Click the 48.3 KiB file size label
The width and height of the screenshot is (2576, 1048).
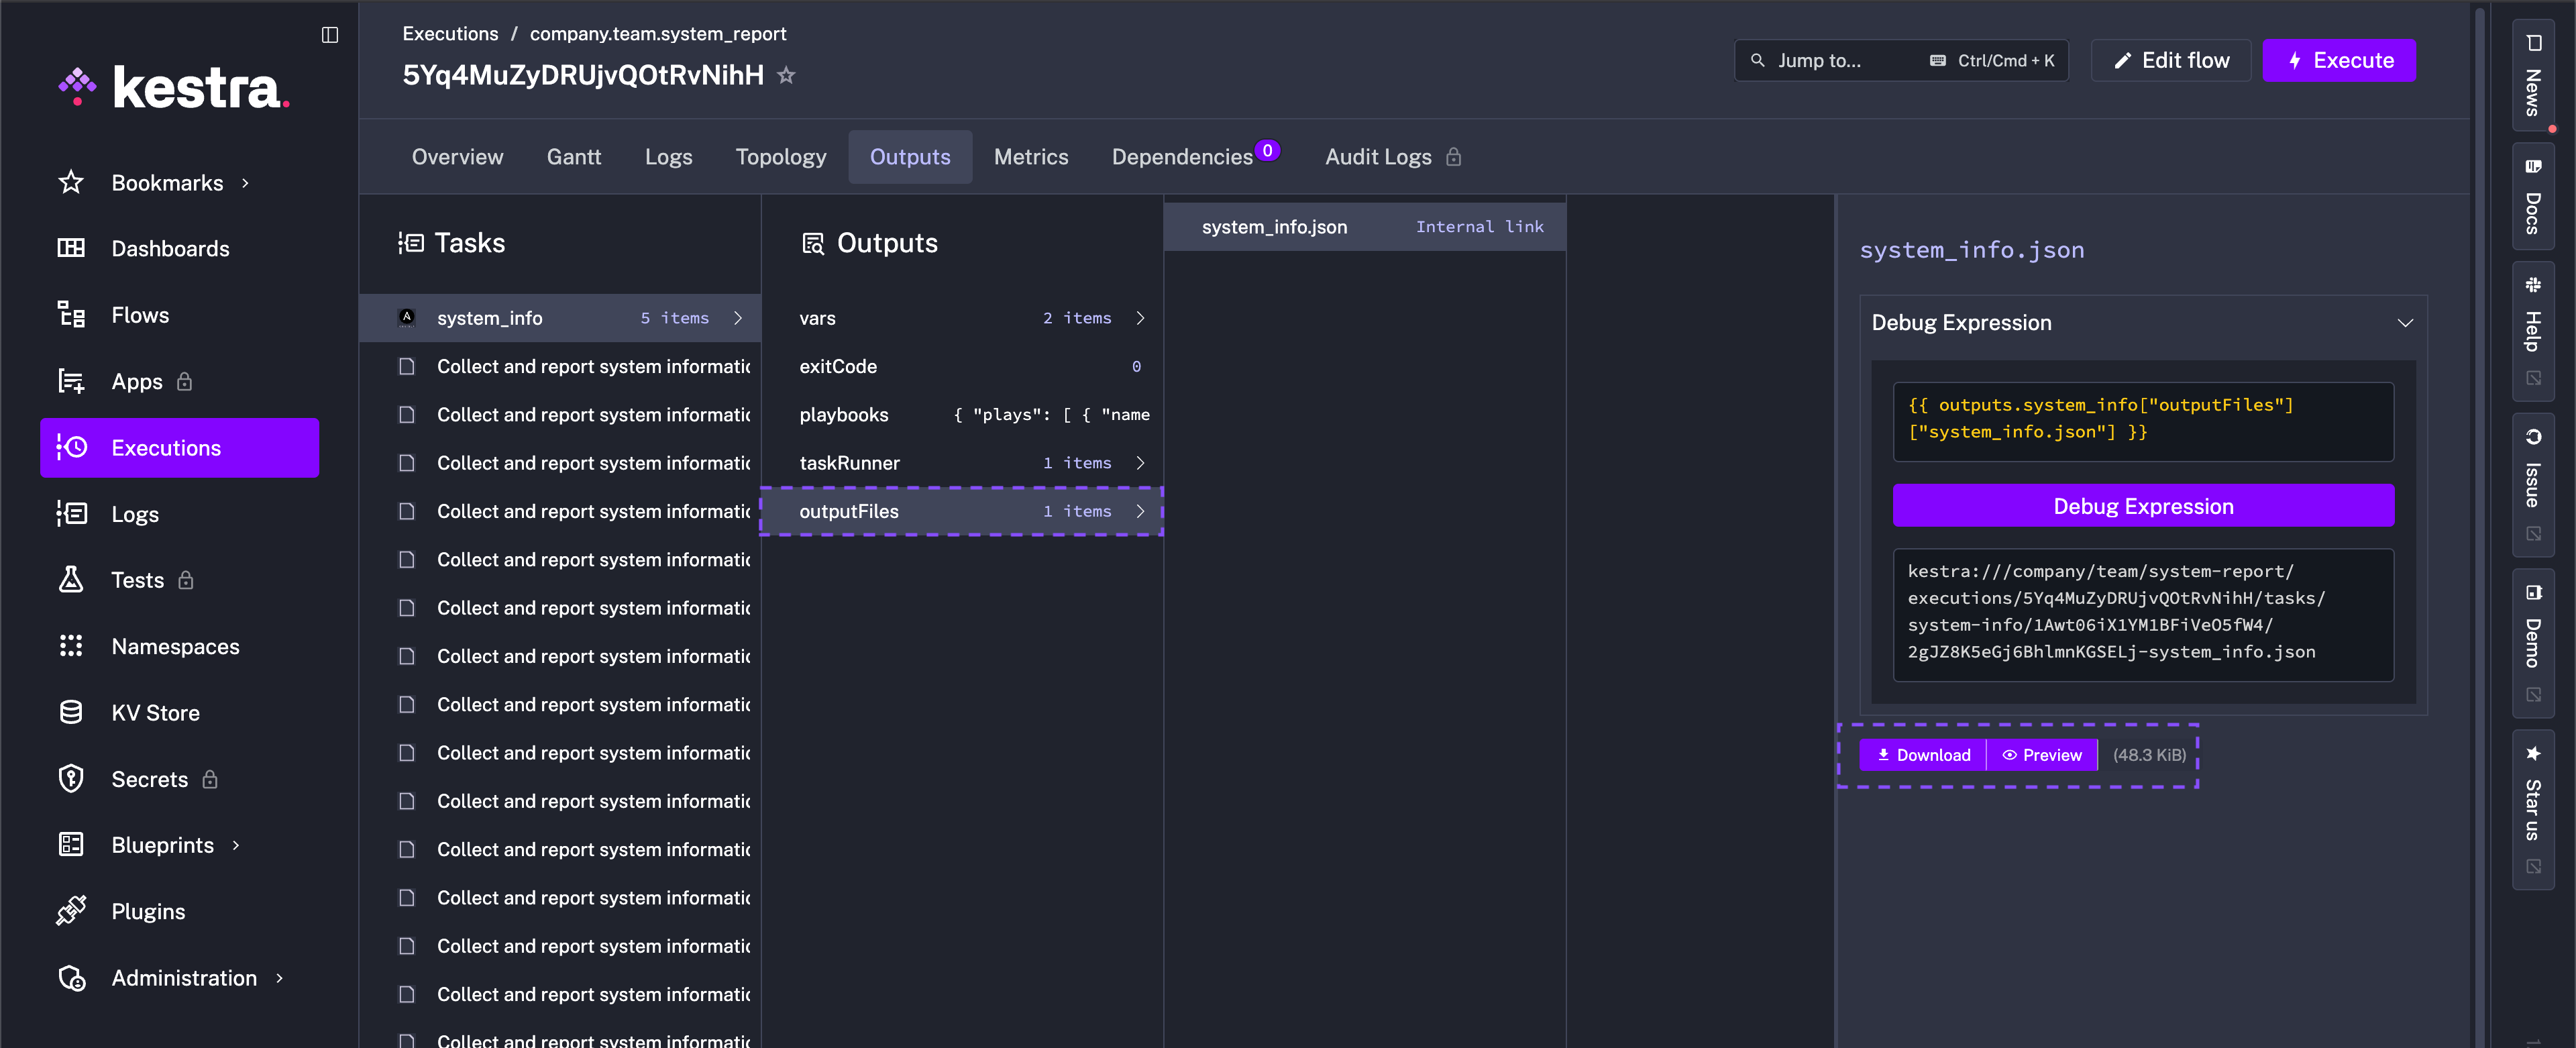point(2149,755)
